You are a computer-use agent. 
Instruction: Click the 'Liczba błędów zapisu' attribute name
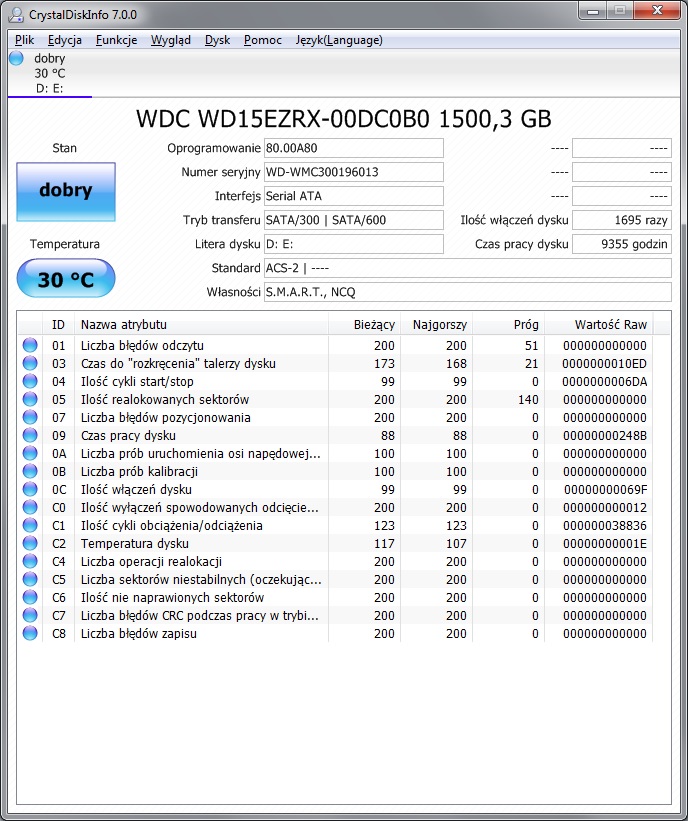click(139, 634)
